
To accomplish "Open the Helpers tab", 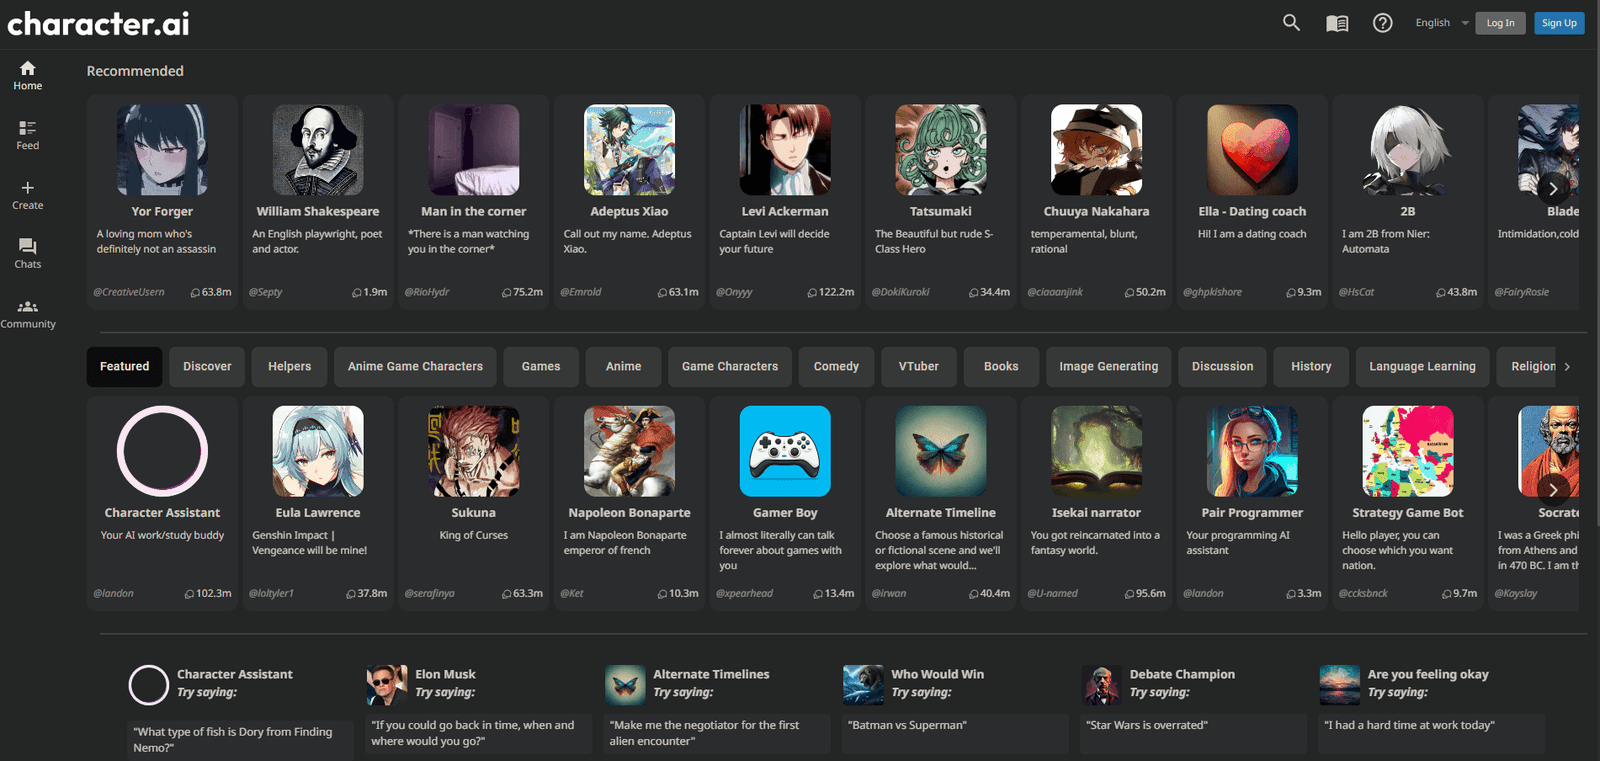I will tap(290, 367).
